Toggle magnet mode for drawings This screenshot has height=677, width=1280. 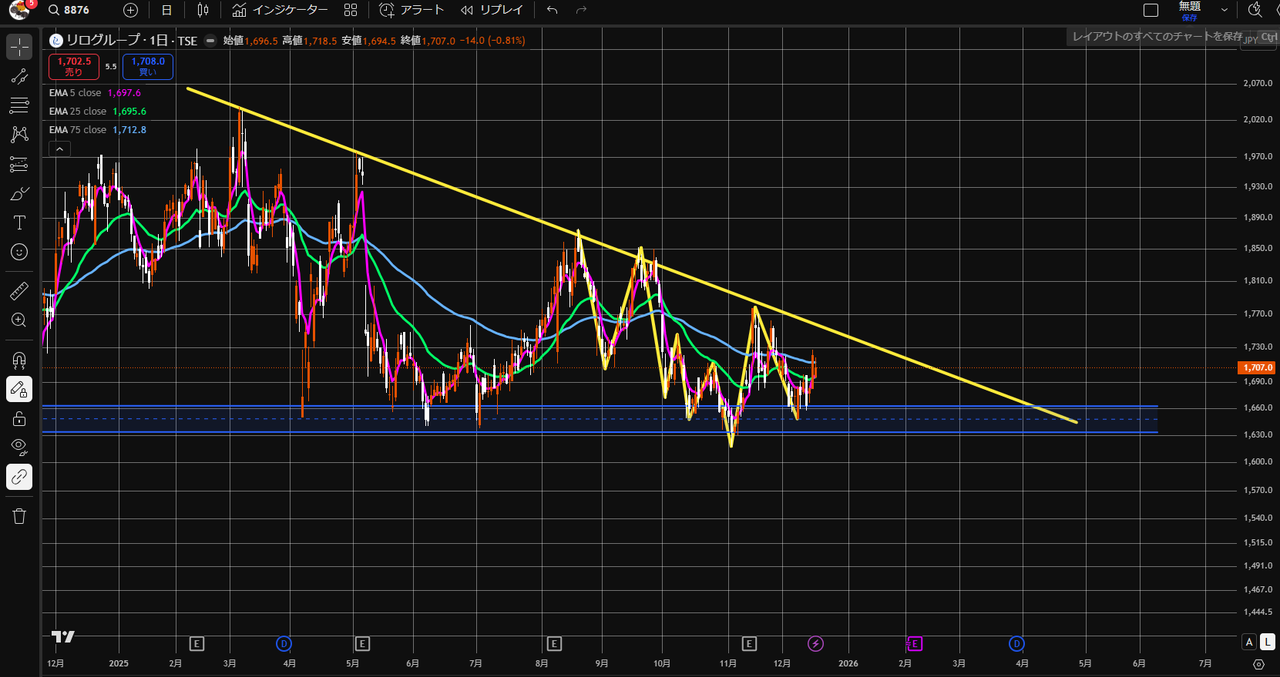point(19,359)
